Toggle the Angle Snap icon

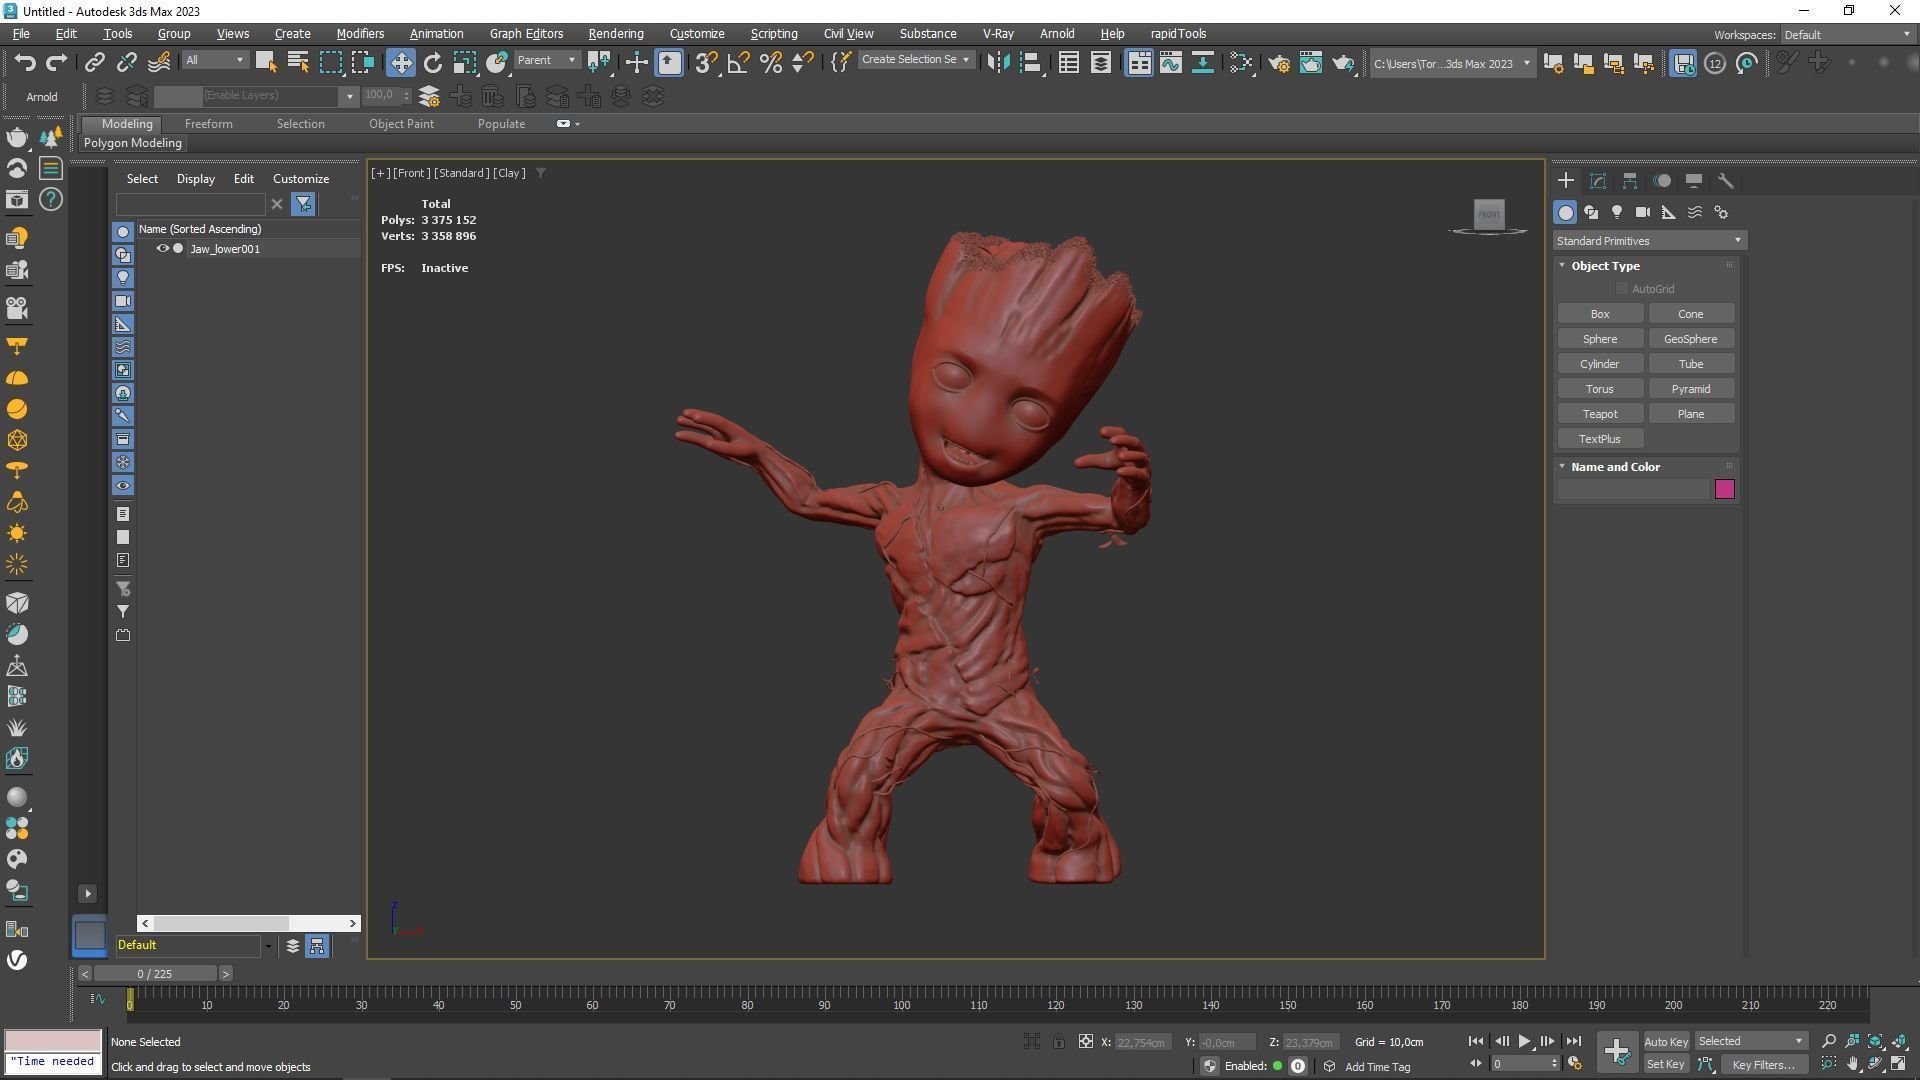click(x=739, y=62)
